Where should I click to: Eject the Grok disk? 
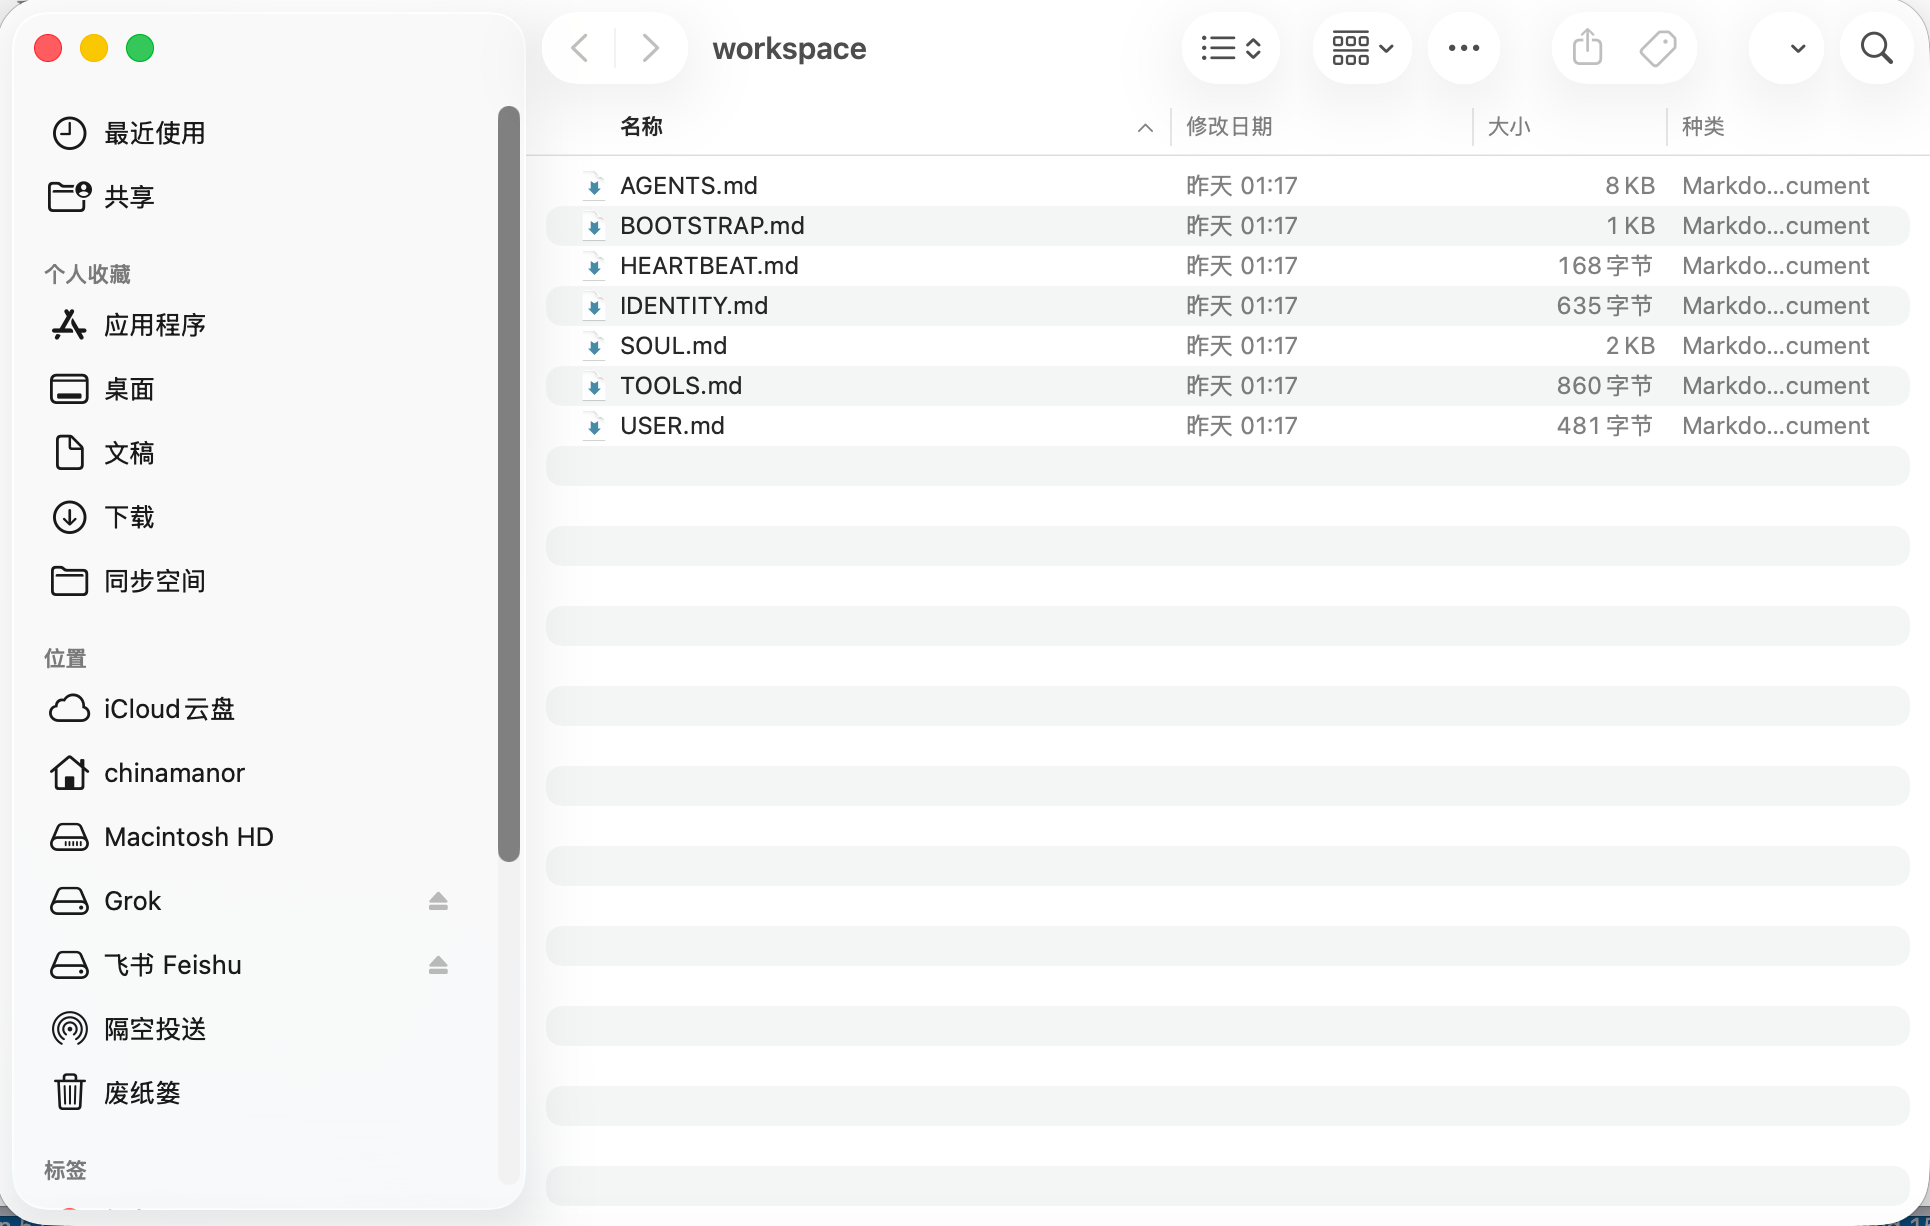tap(438, 901)
